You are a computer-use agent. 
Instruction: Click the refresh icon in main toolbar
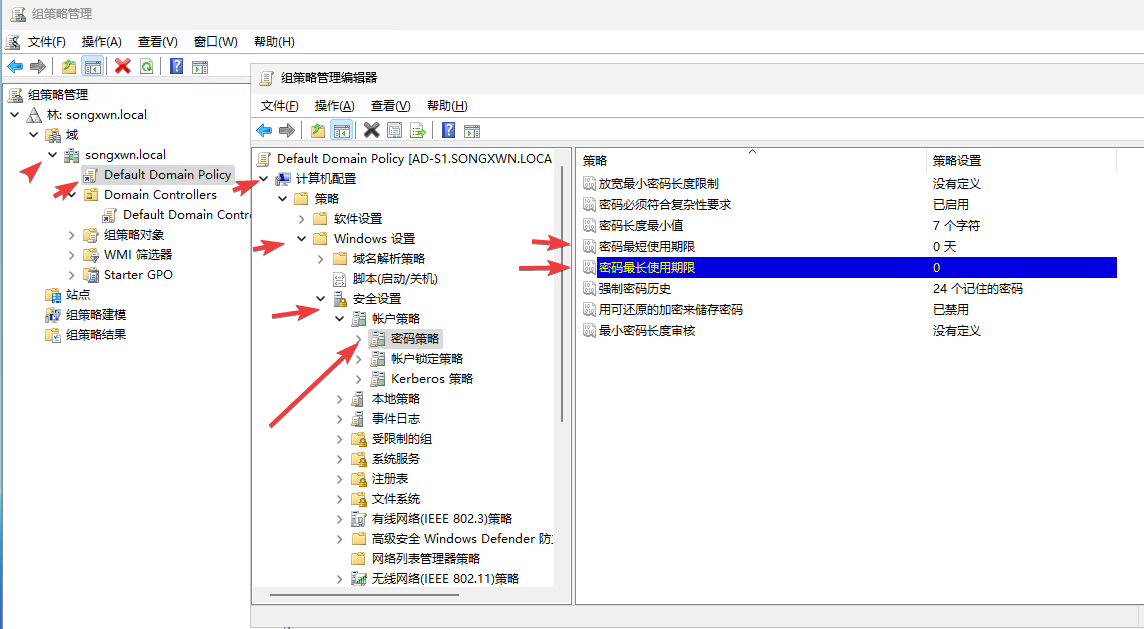(x=147, y=66)
